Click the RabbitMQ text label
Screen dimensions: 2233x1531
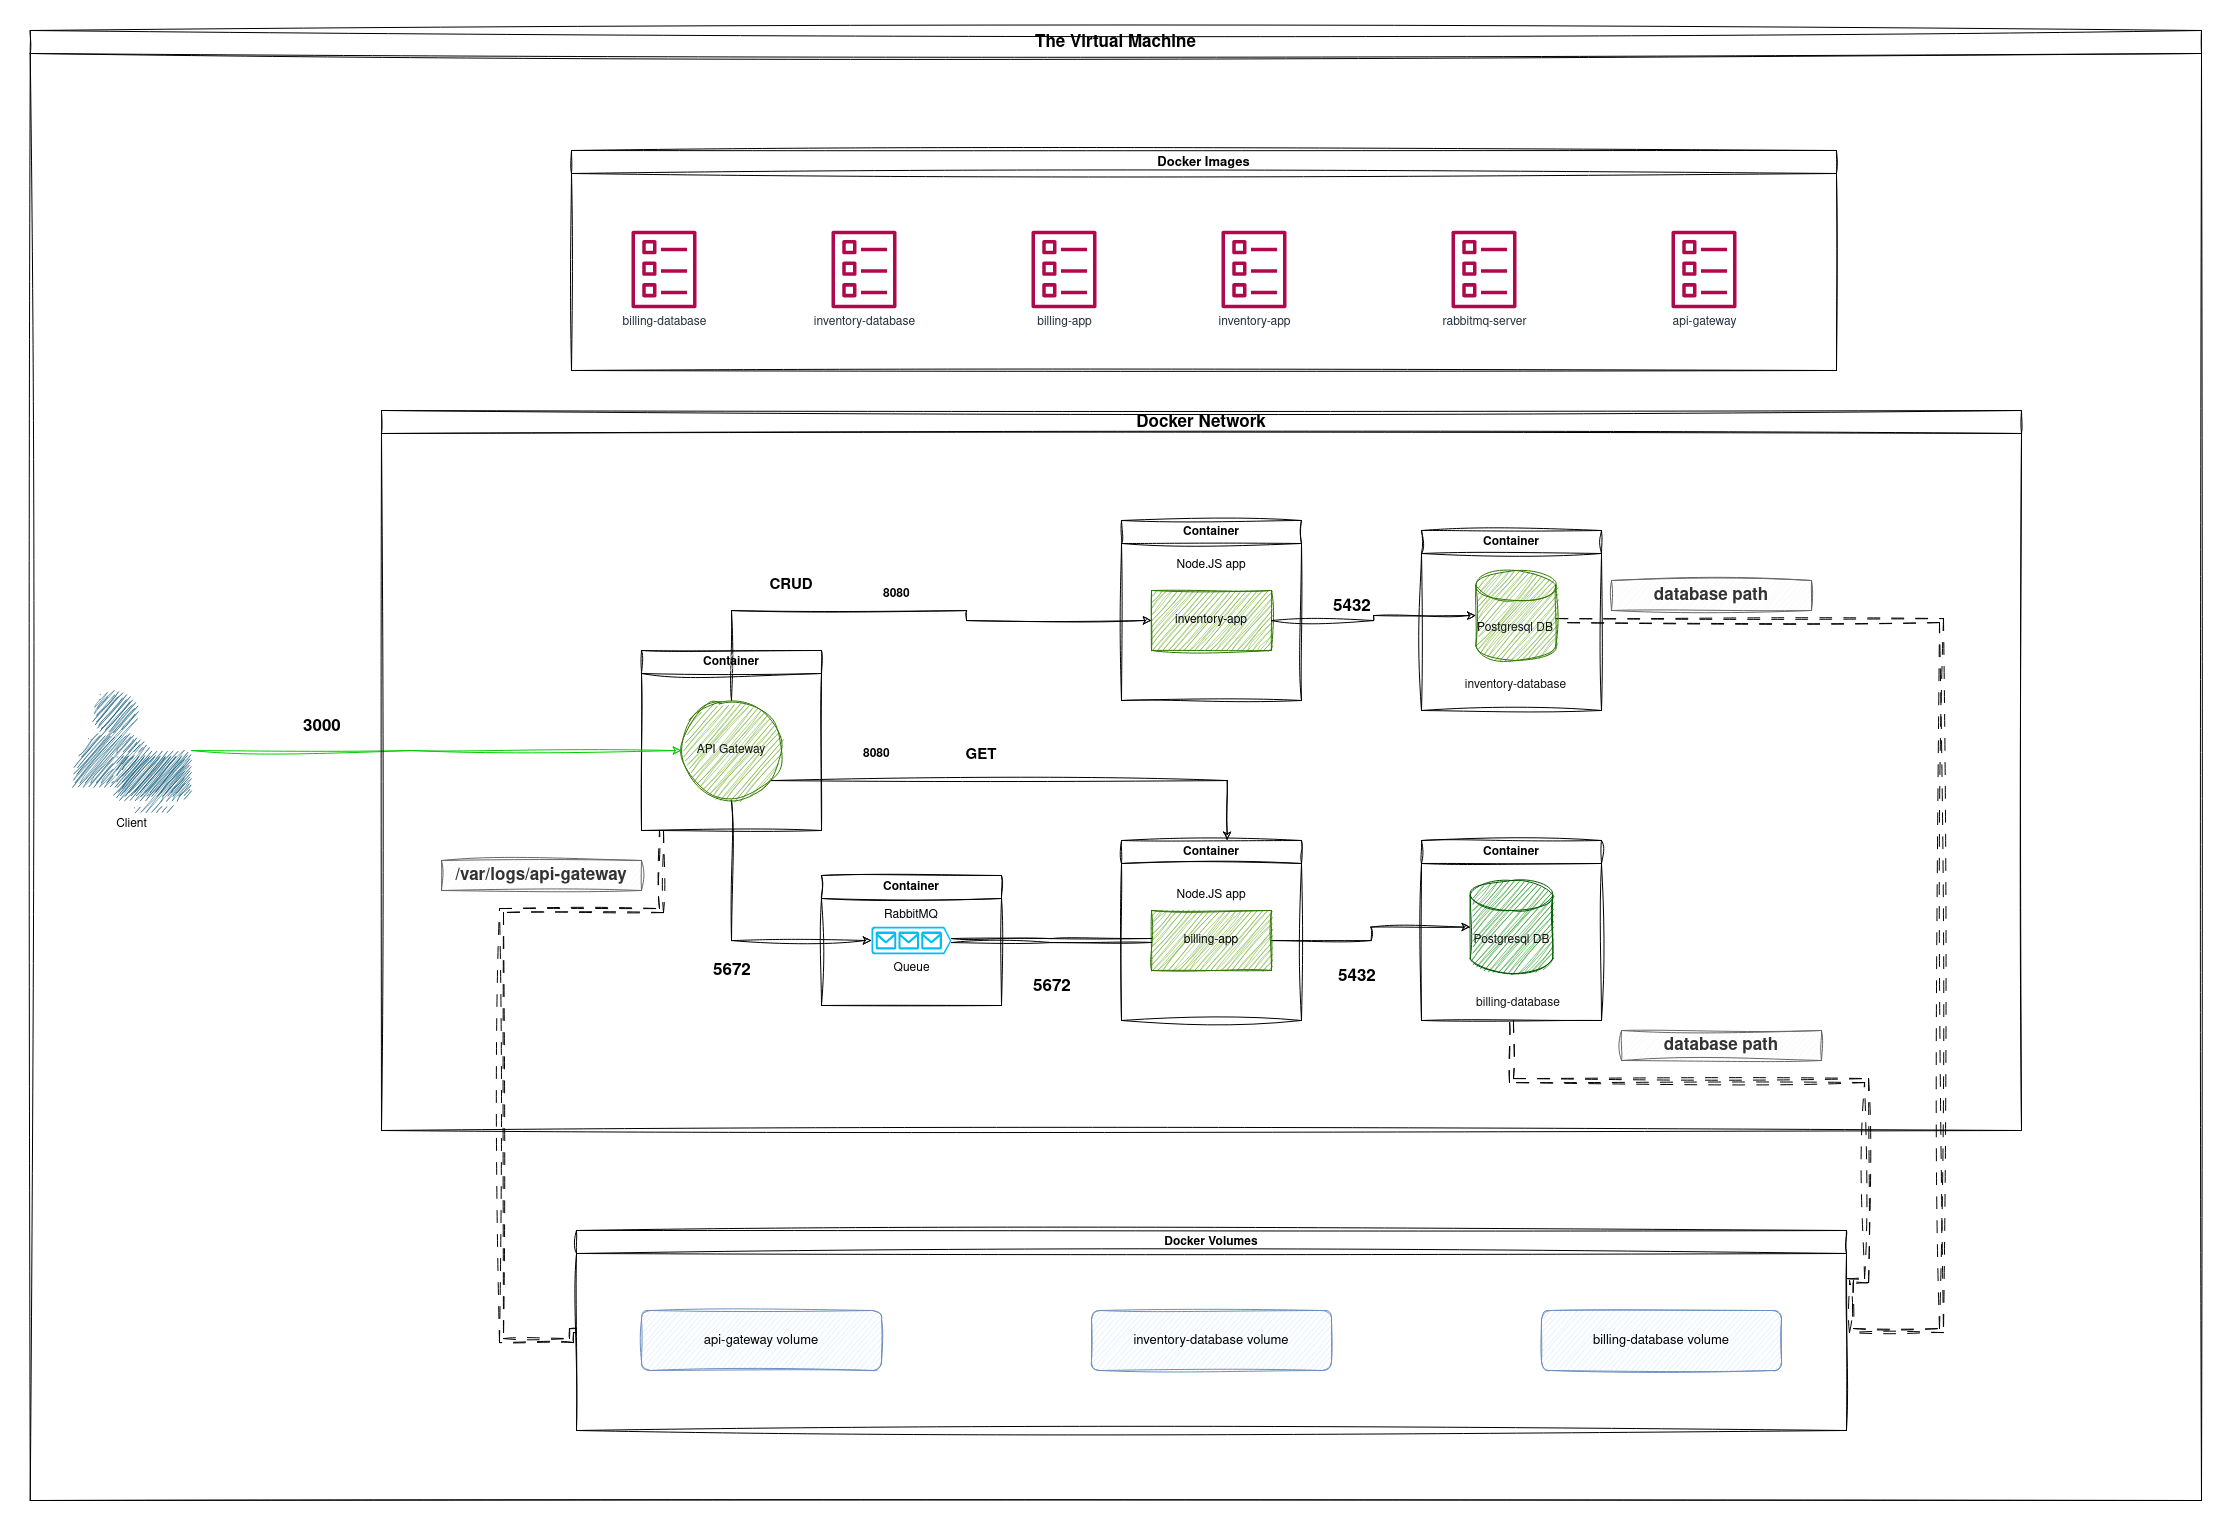coord(911,914)
